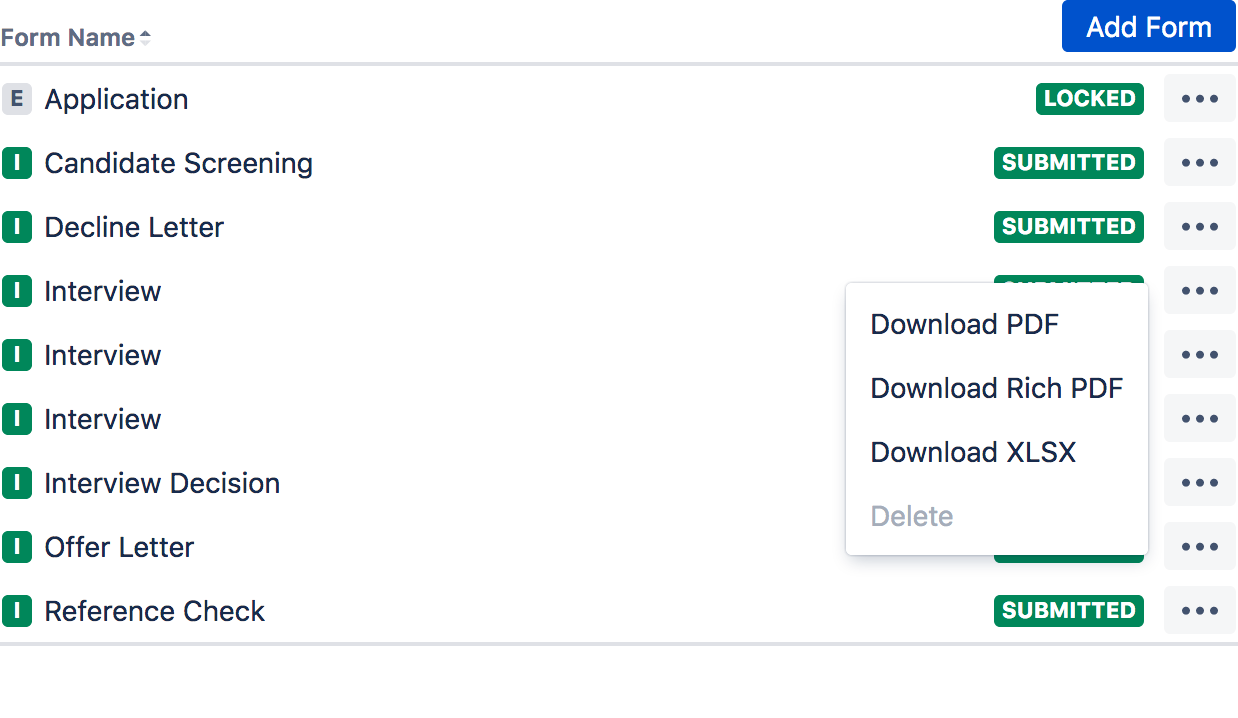Click the I icon next to Candidate Screening
1238x718 pixels.
coord(16,163)
